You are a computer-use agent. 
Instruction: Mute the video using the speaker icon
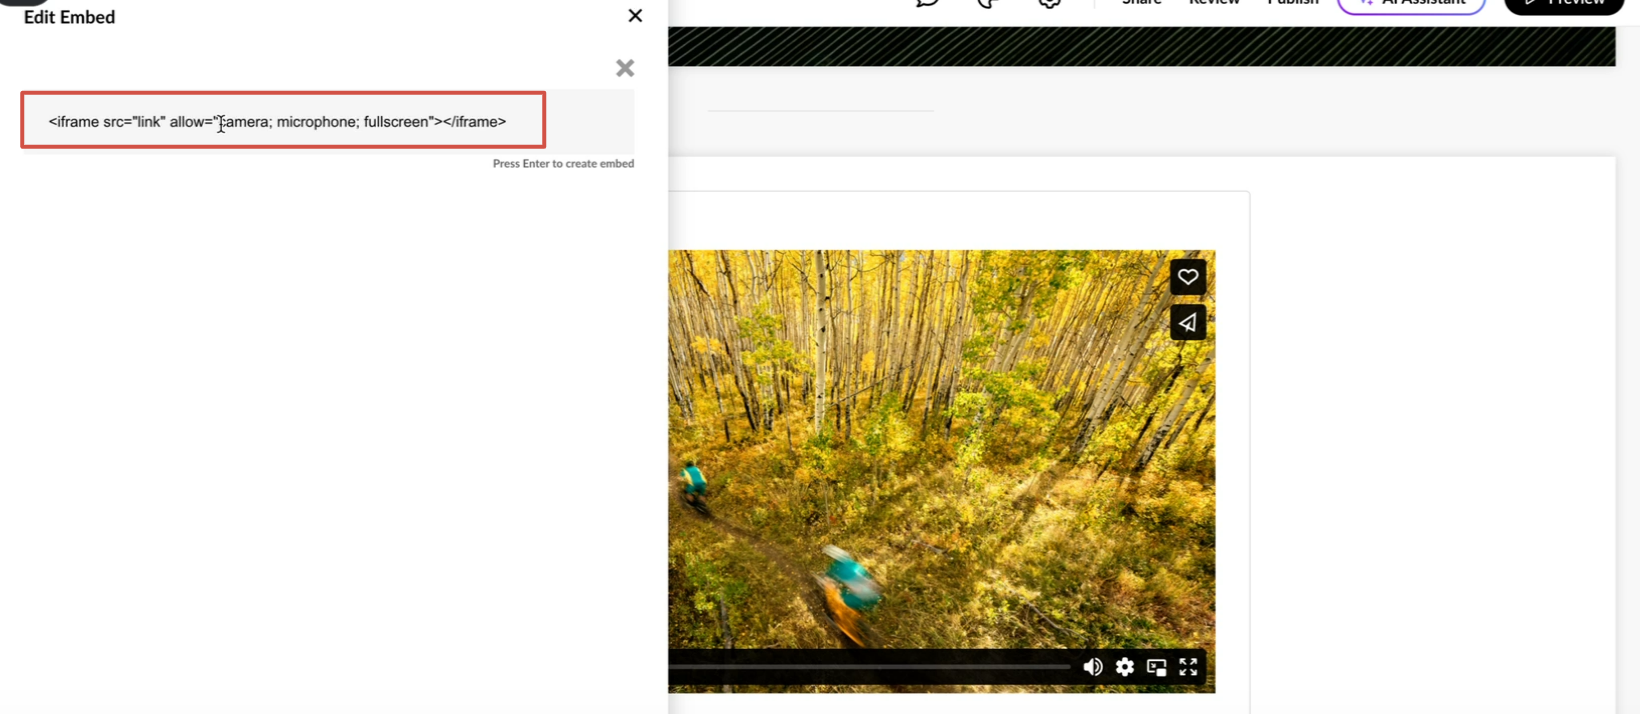1093,667
